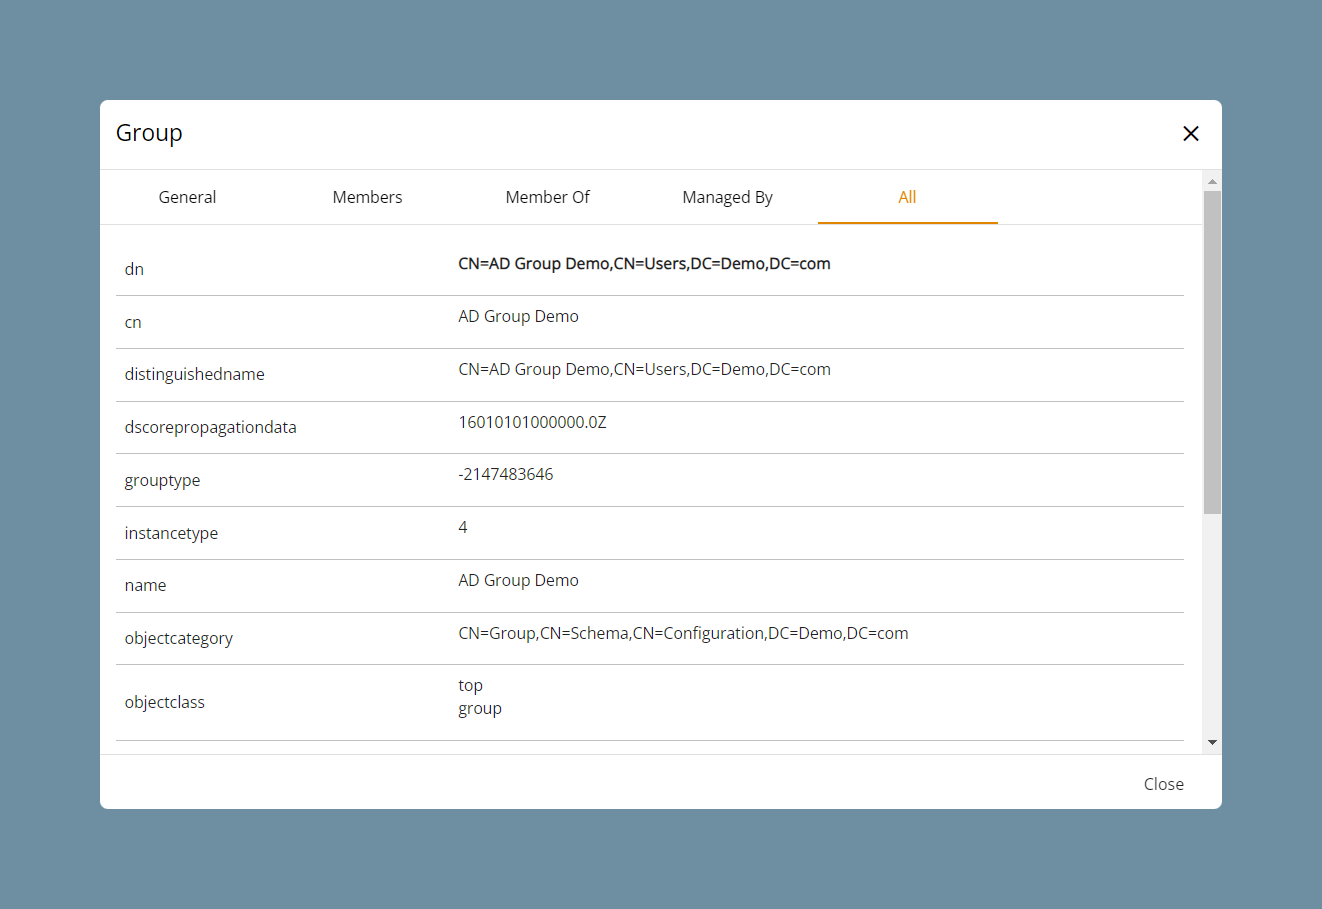
Task: Click the cn value AD Group Demo
Action: tap(518, 316)
